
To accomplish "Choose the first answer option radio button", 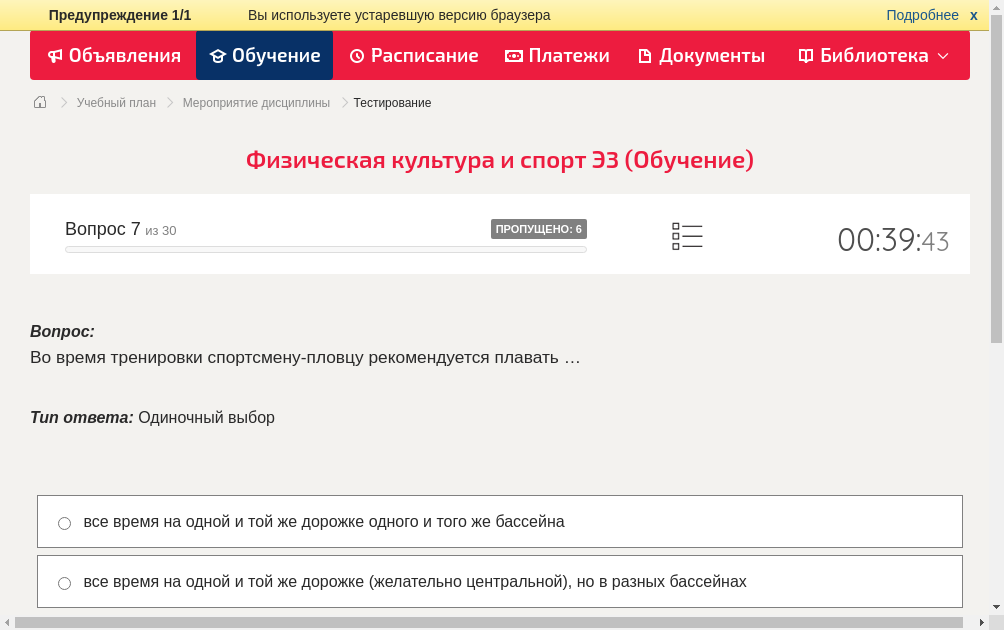I will 64,522.
